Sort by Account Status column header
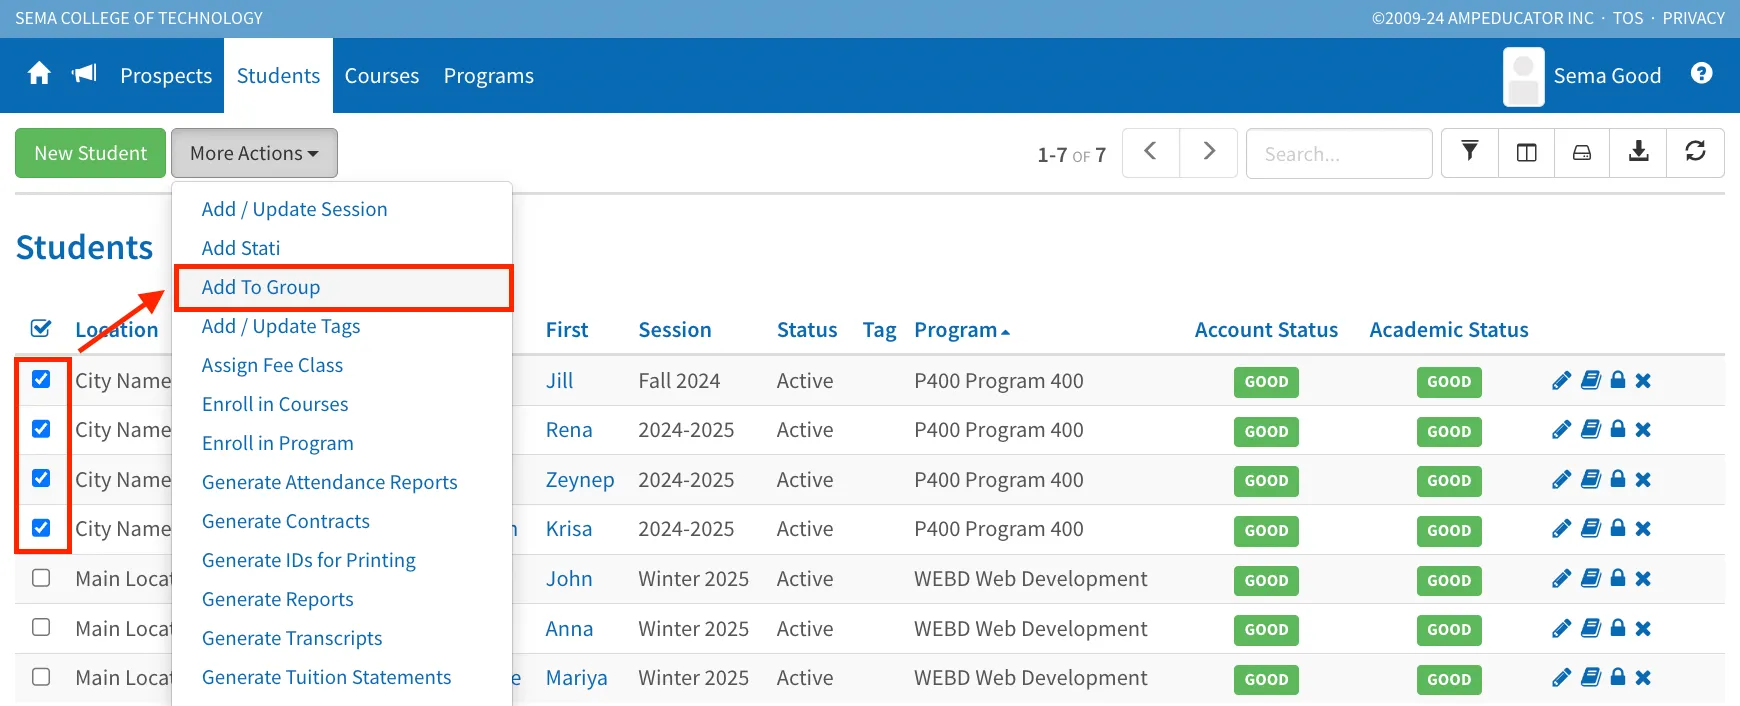Viewport: 1740px width, 706px height. (1266, 330)
